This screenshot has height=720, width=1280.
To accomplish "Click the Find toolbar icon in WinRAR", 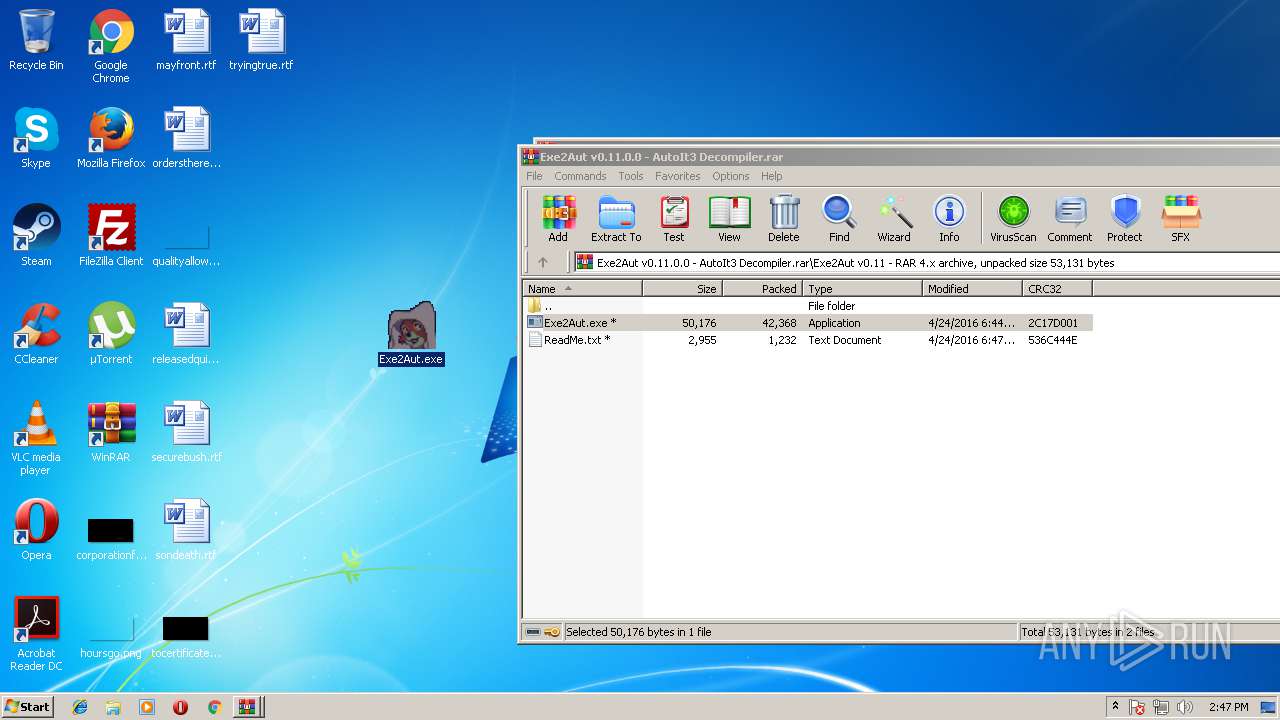I will click(x=839, y=219).
